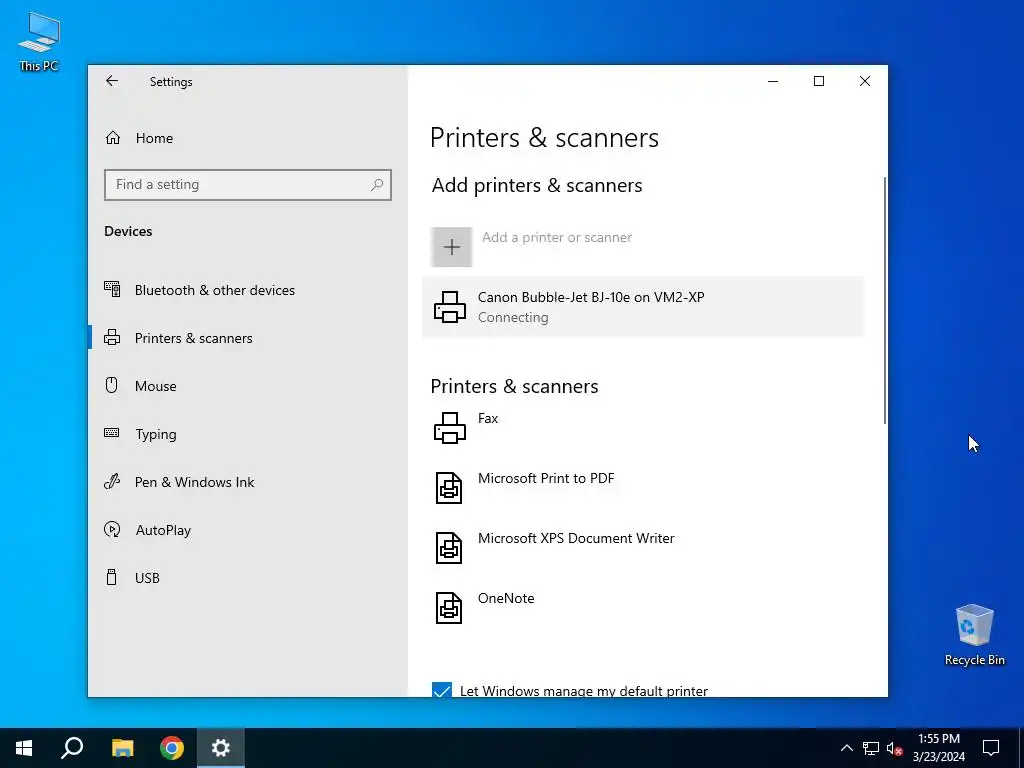Close the Settings window

click(865, 81)
